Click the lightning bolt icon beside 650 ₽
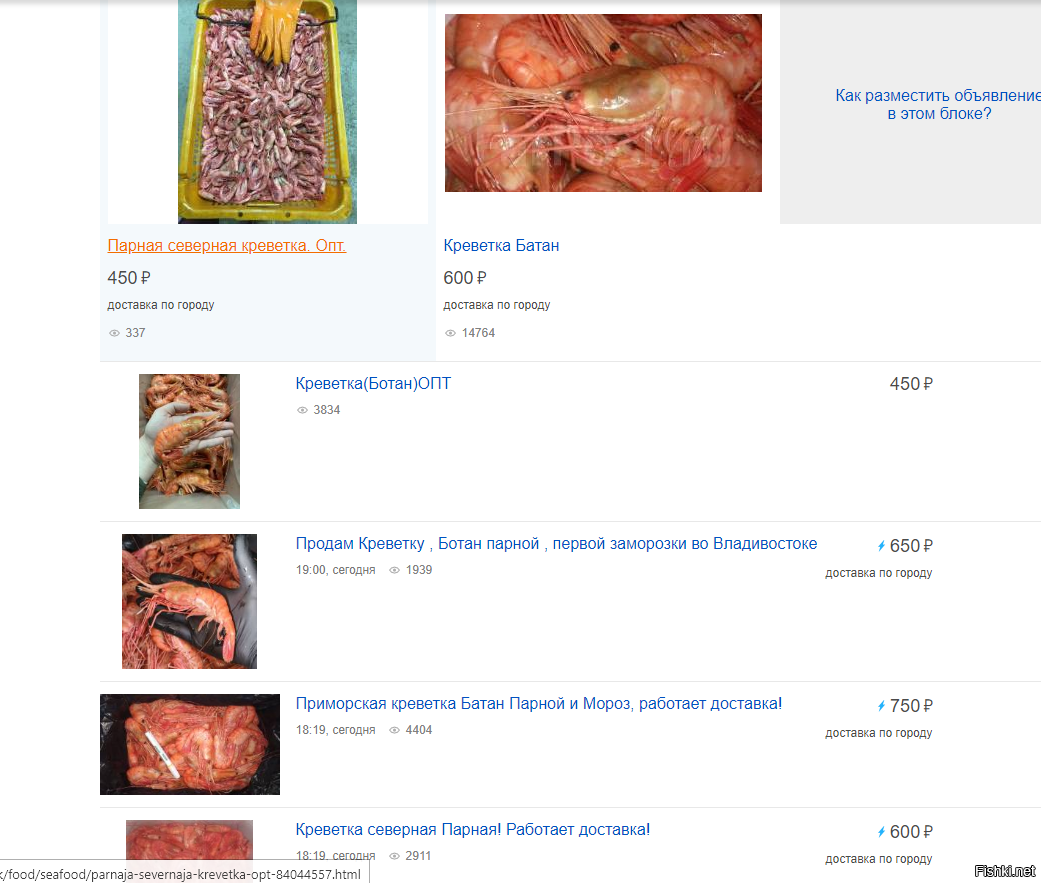The width and height of the screenshot is (1041, 883). [x=881, y=546]
